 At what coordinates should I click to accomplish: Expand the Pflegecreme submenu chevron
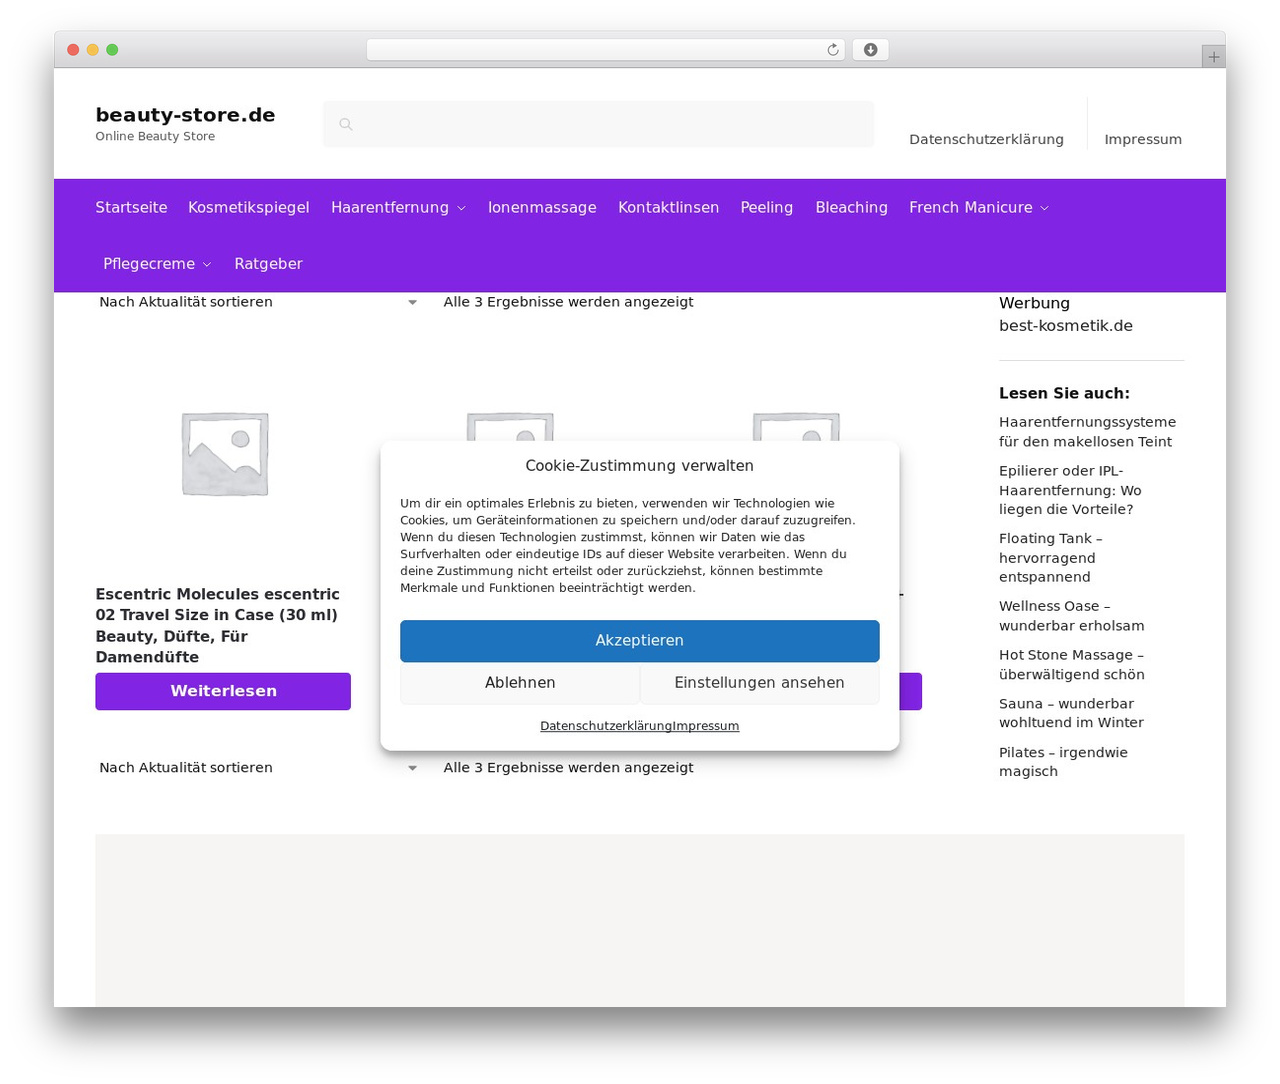click(x=206, y=264)
